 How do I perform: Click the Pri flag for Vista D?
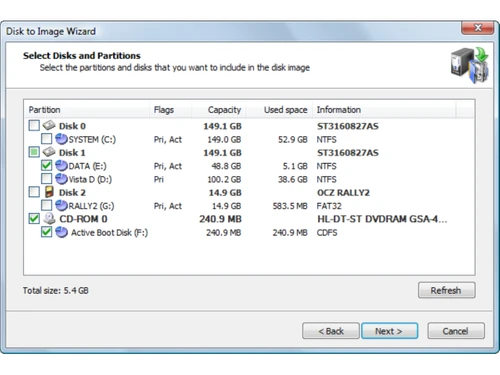click(x=159, y=179)
